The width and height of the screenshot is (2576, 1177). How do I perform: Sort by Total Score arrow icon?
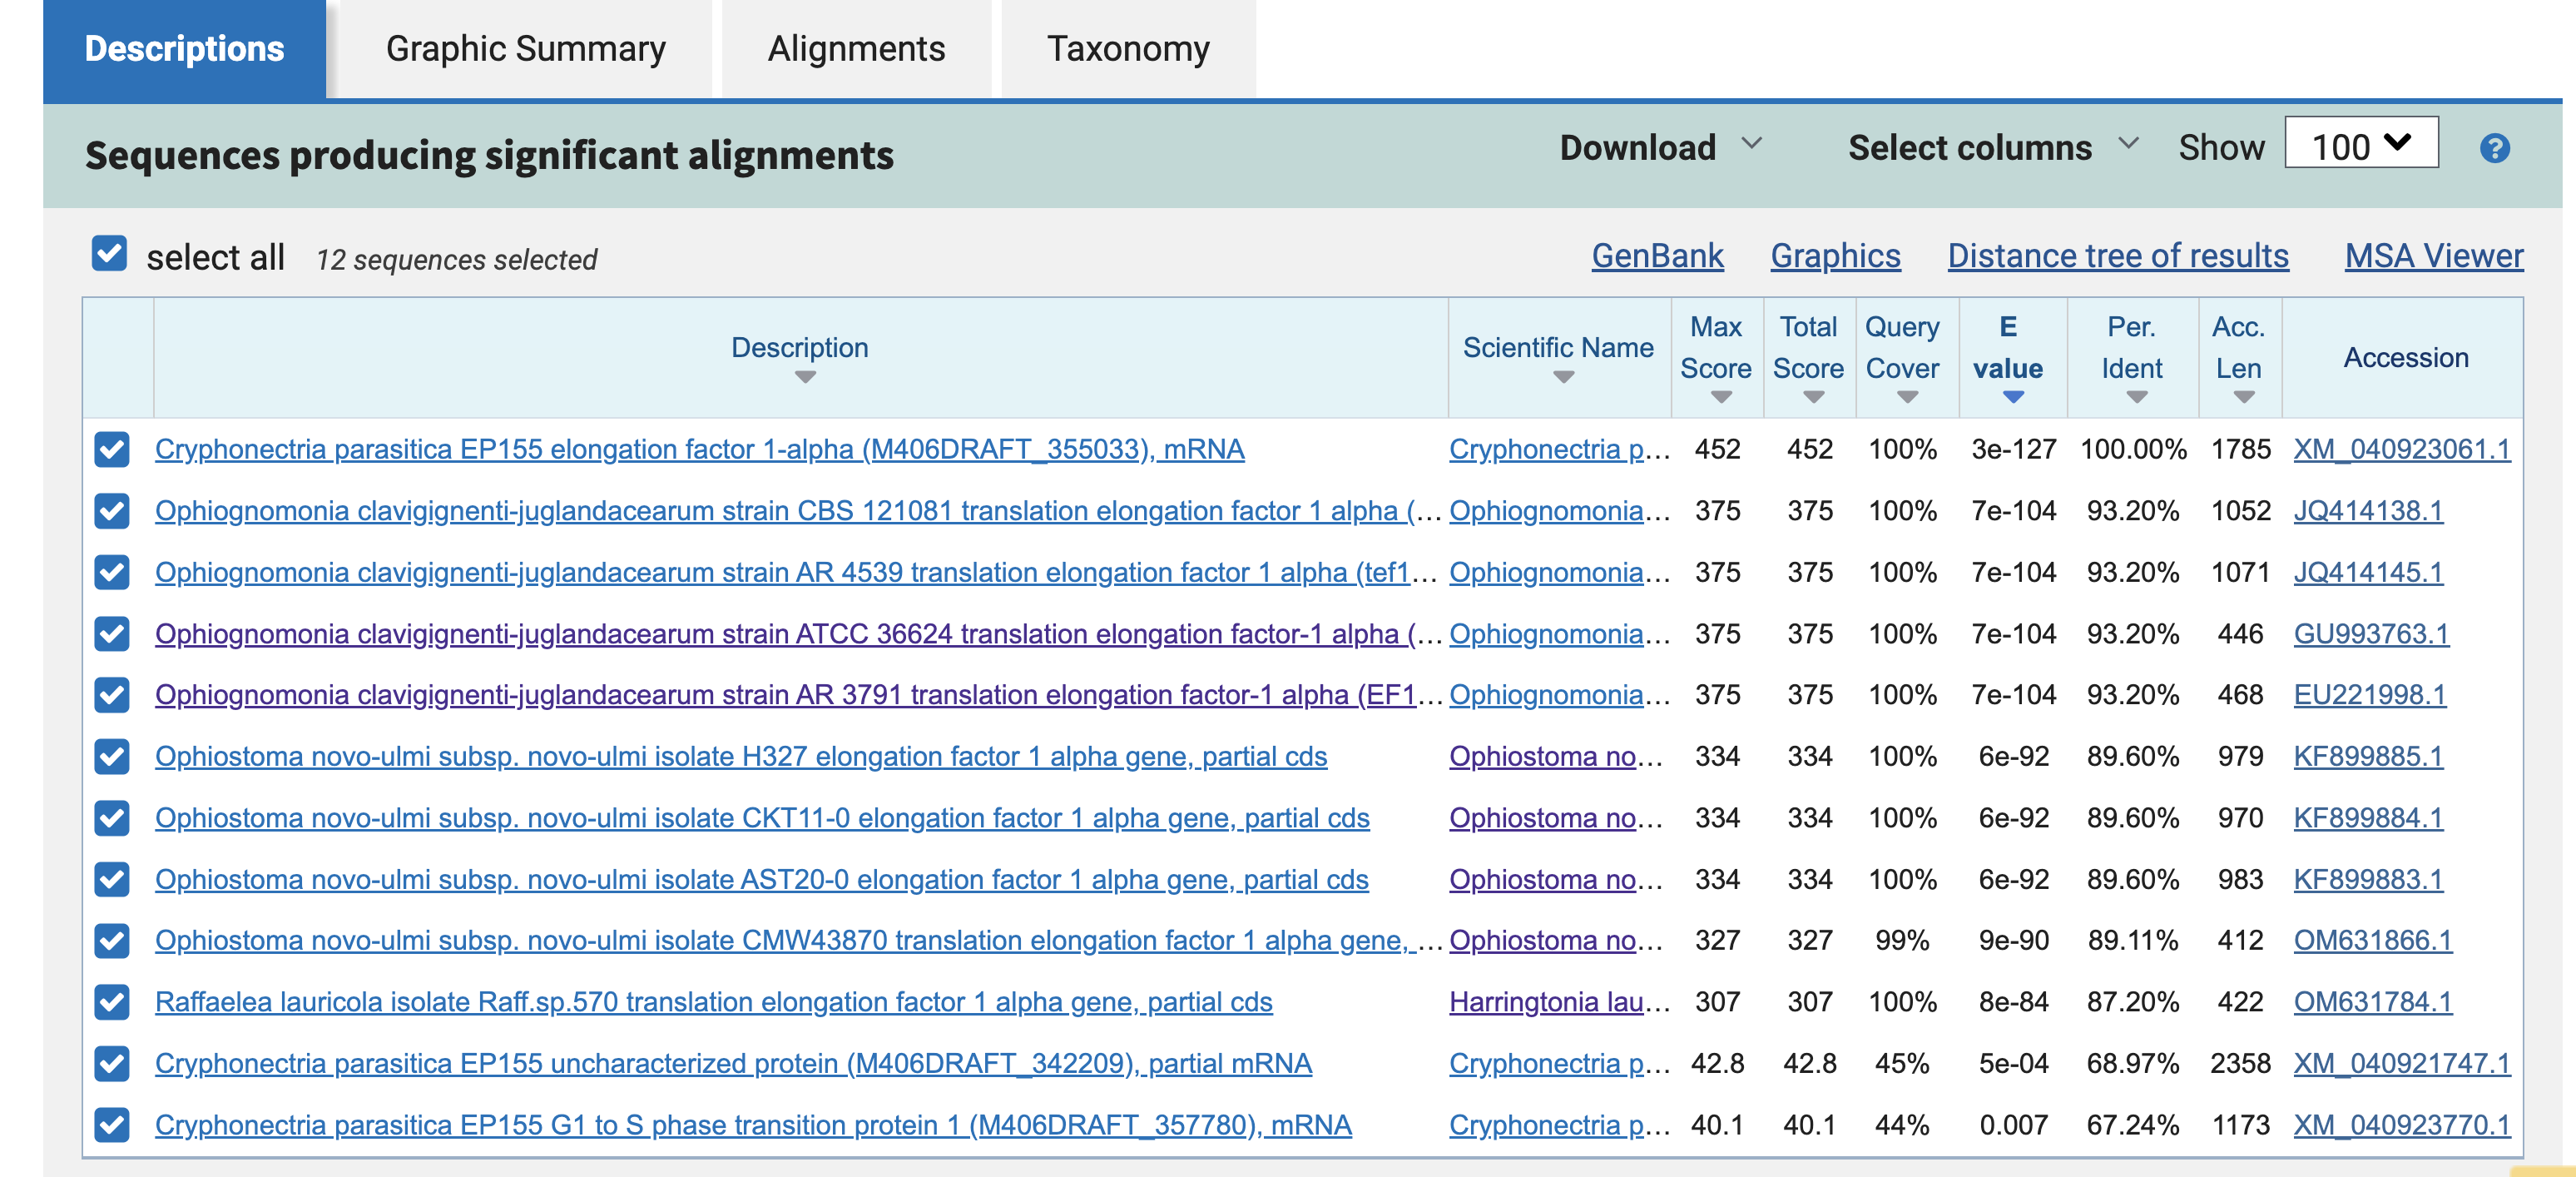(1813, 398)
